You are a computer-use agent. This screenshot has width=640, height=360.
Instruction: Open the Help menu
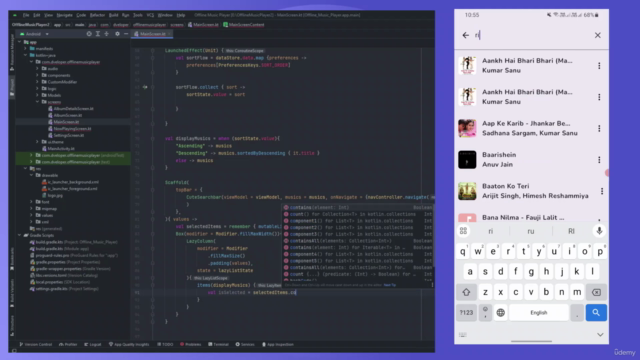tap(181, 15)
